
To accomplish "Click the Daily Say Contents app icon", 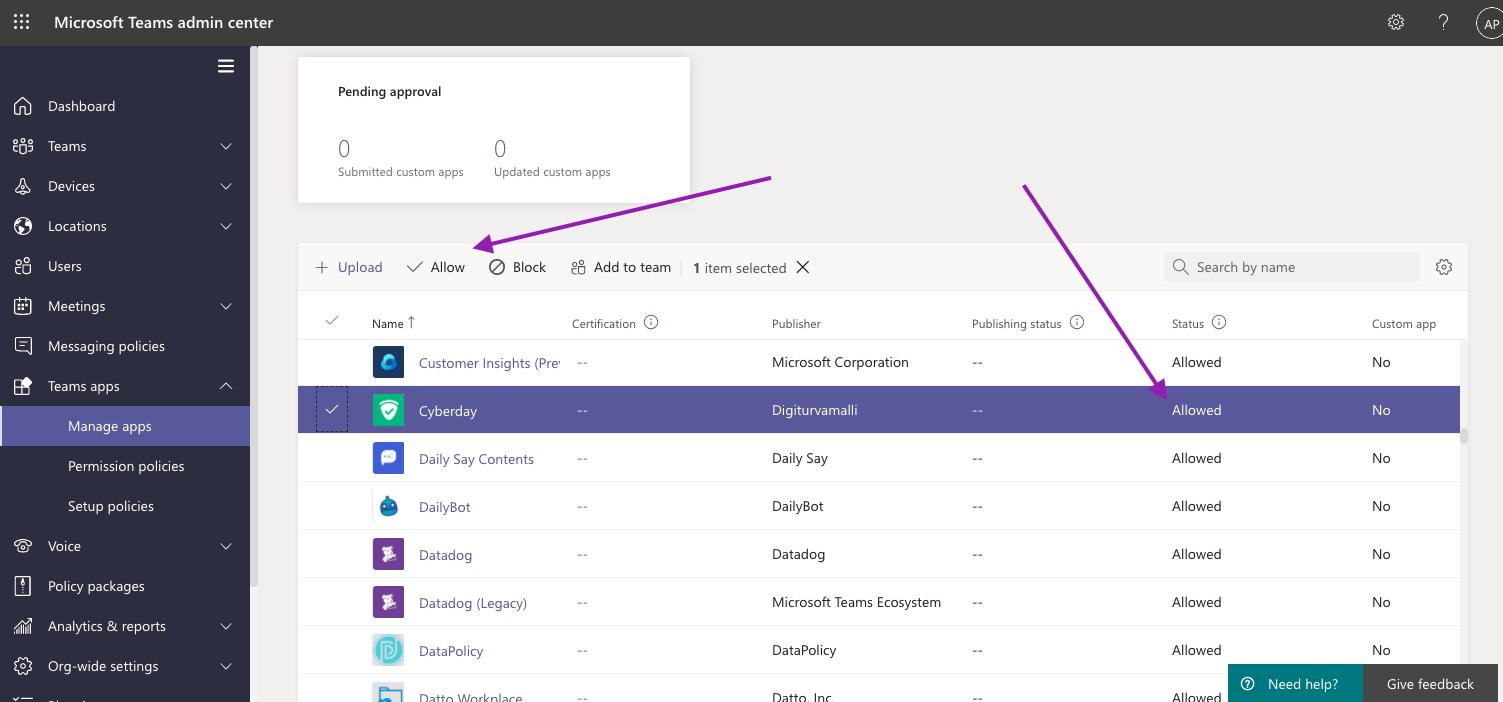I will pyautogui.click(x=388, y=458).
